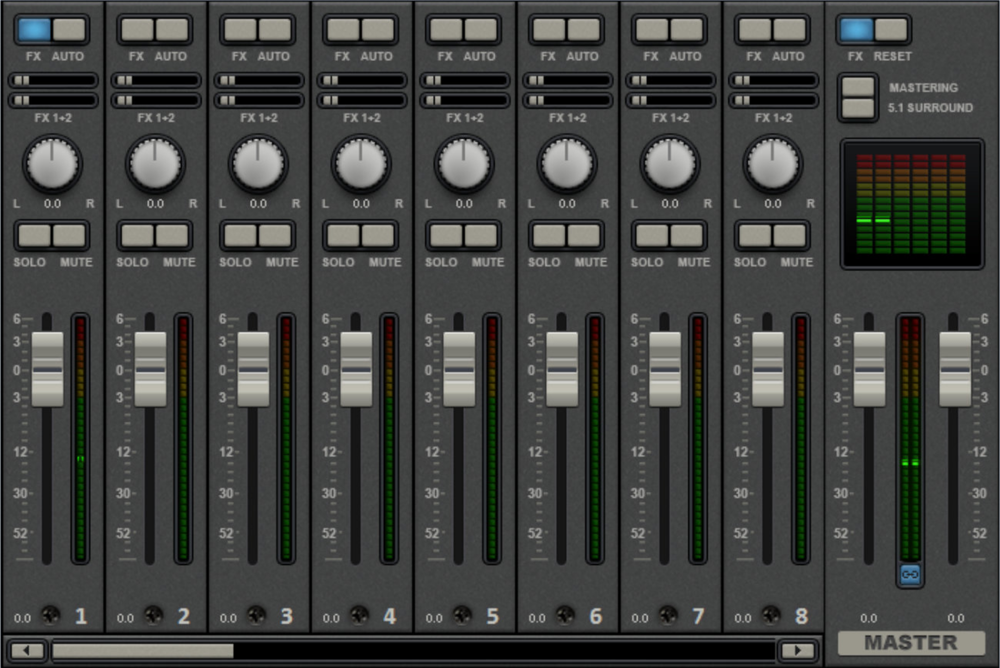This screenshot has height=668, width=1000.
Task: Click the link icon between the master faders
Action: coord(910,575)
